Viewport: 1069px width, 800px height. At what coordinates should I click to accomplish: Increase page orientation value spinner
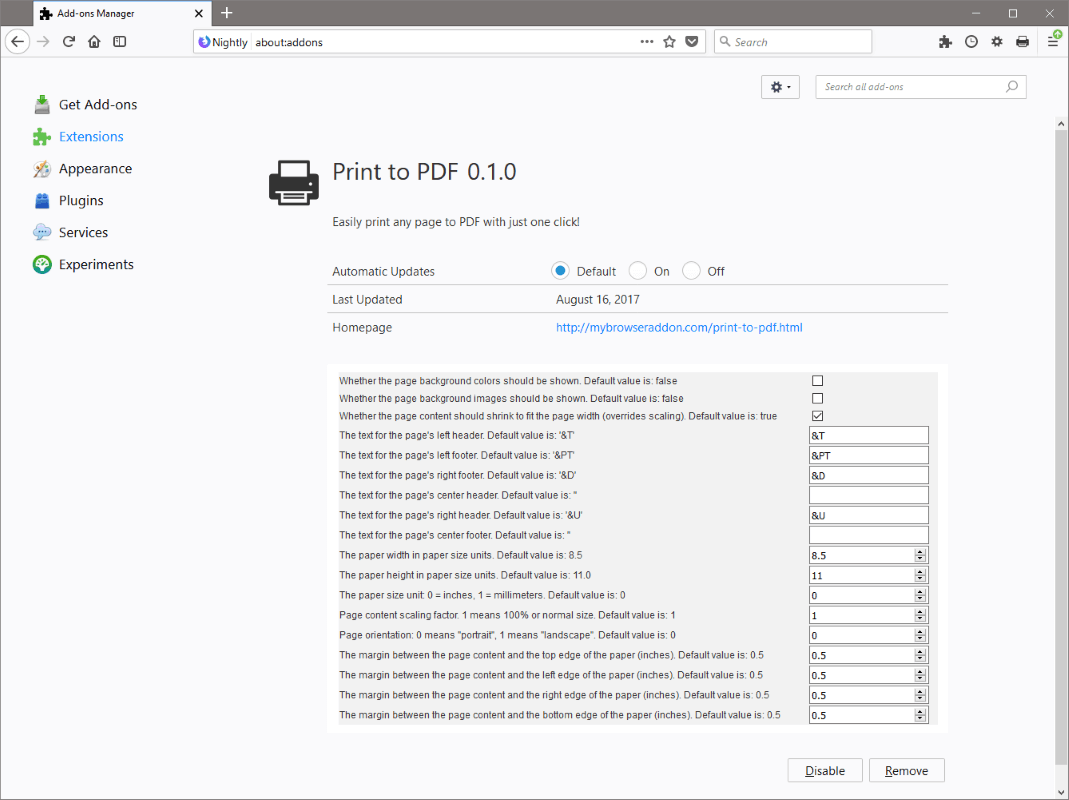tap(920, 631)
